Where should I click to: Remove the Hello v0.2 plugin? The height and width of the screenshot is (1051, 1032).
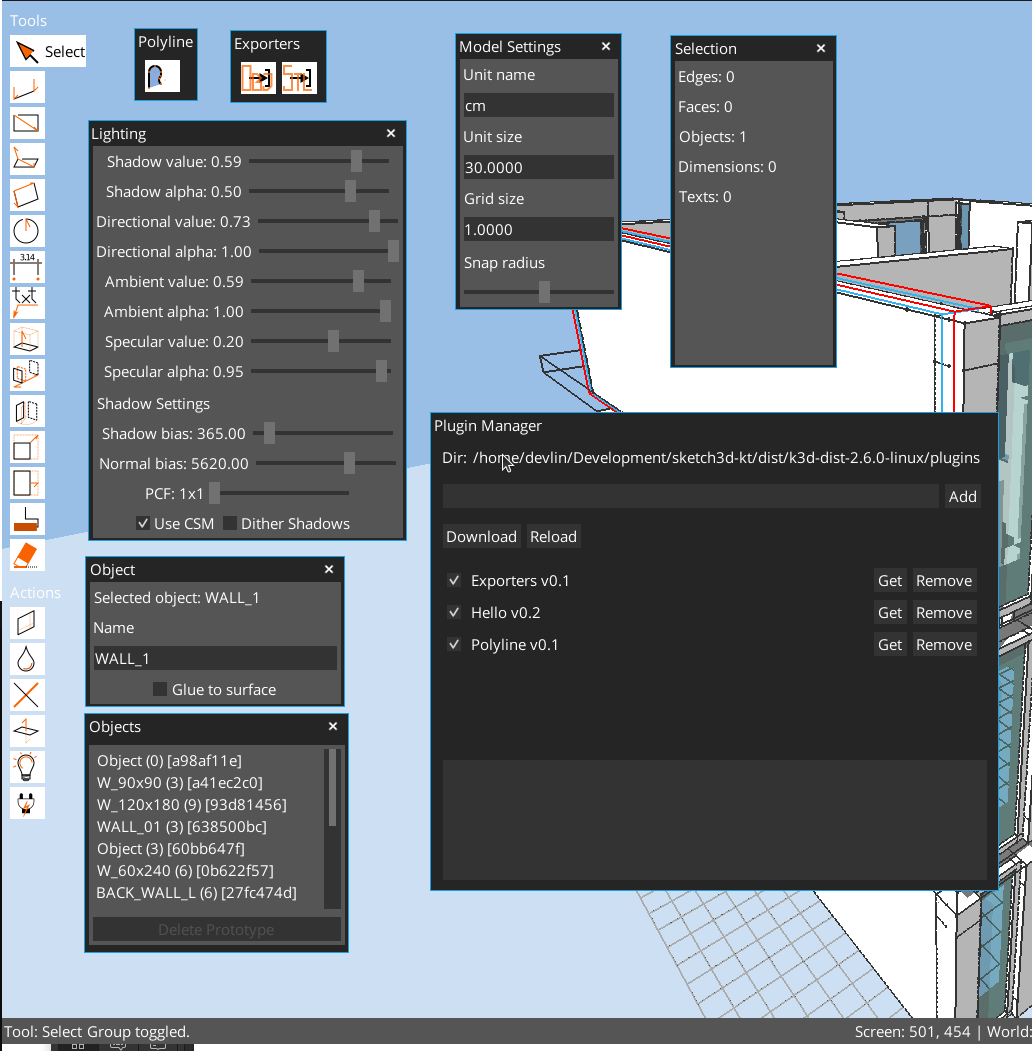[x=944, y=612]
